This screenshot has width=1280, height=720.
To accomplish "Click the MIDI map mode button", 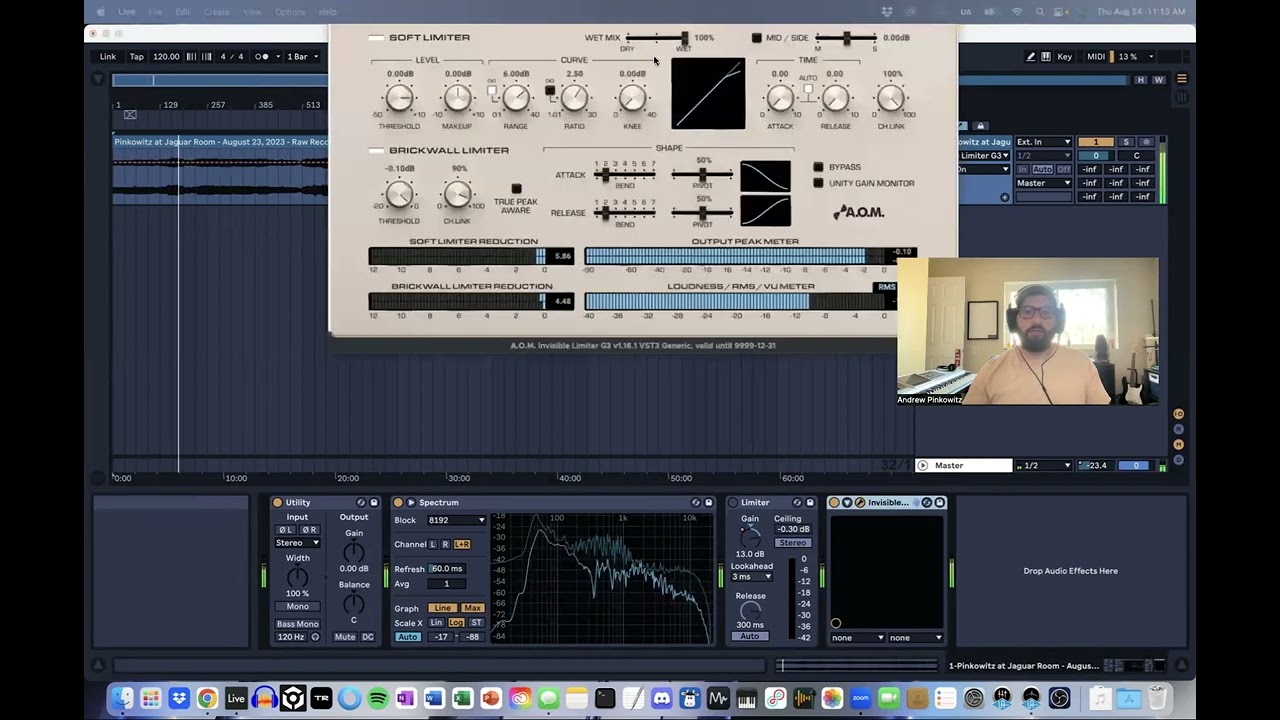I will tap(1096, 57).
